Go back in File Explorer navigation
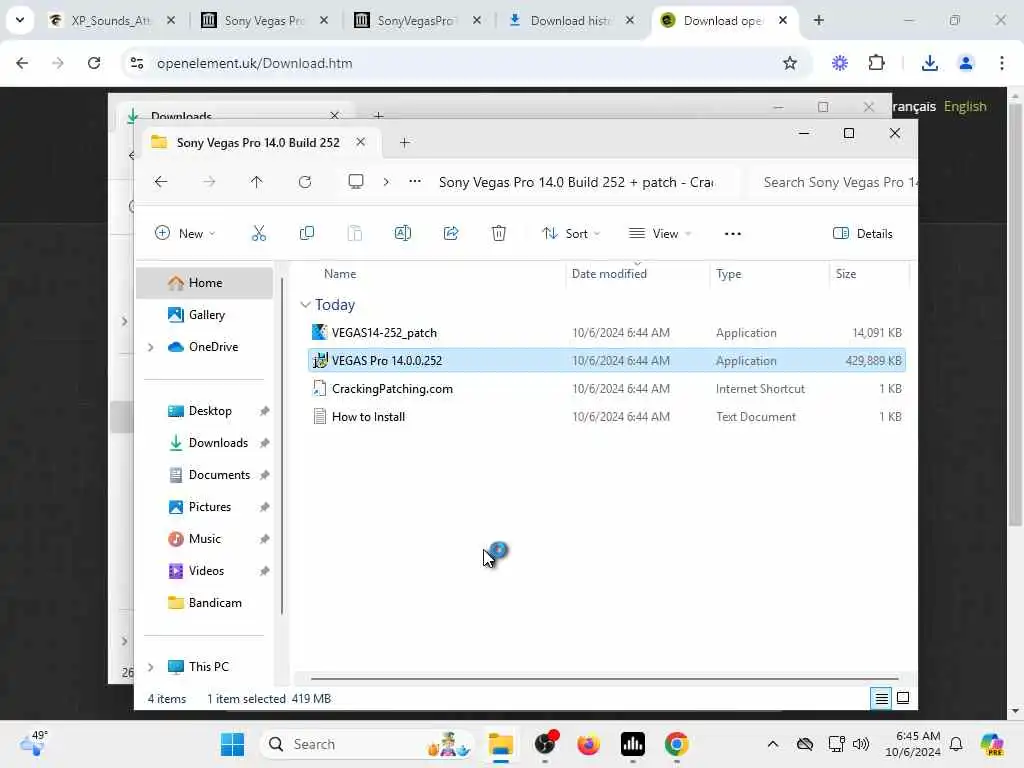This screenshot has width=1024, height=768. point(161,182)
